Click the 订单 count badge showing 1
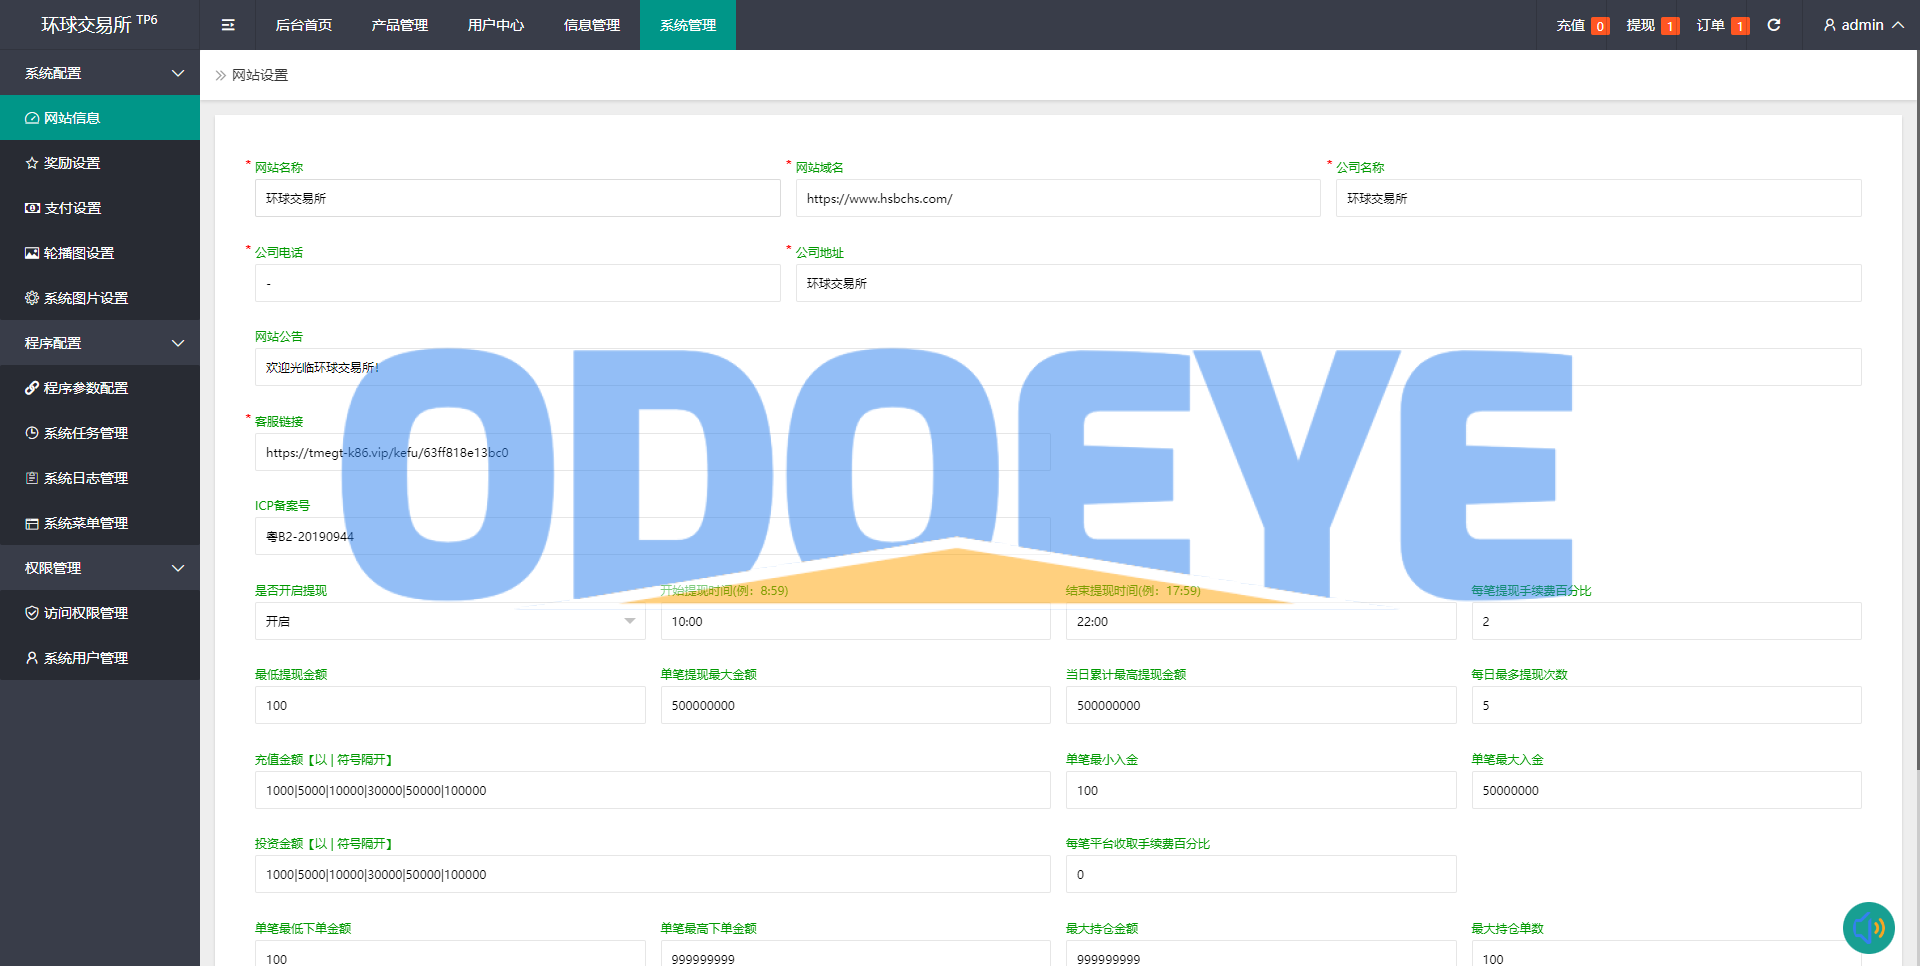Image resolution: width=1920 pixels, height=966 pixels. tap(1740, 26)
